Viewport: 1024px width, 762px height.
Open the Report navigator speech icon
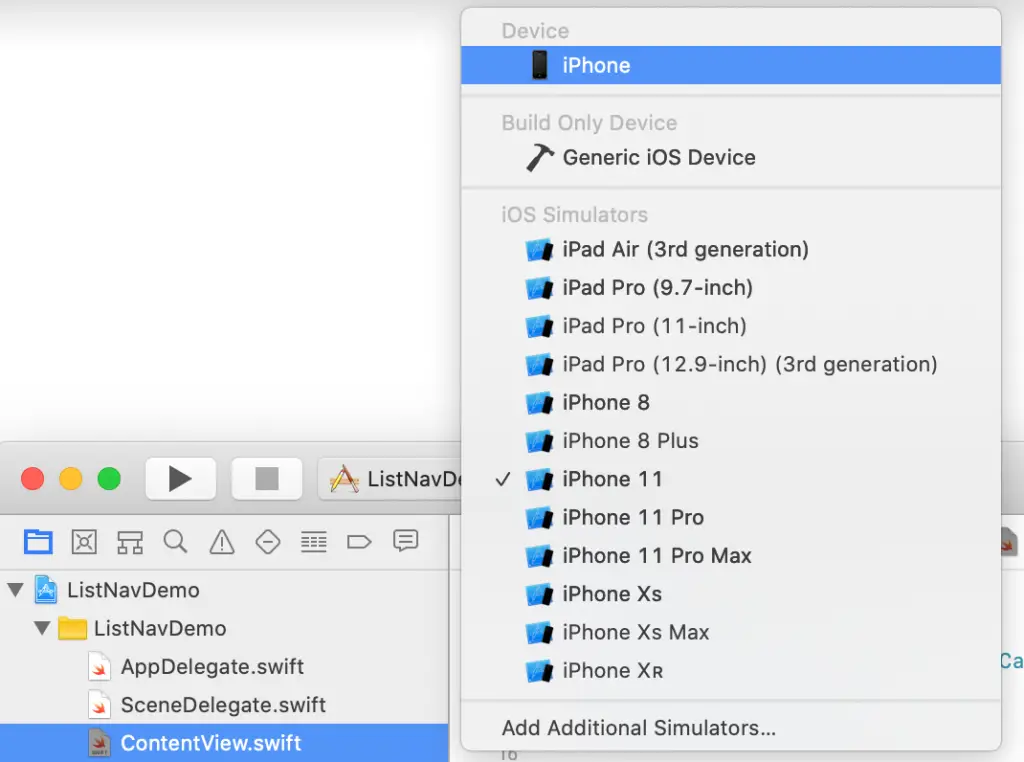[x=406, y=541]
